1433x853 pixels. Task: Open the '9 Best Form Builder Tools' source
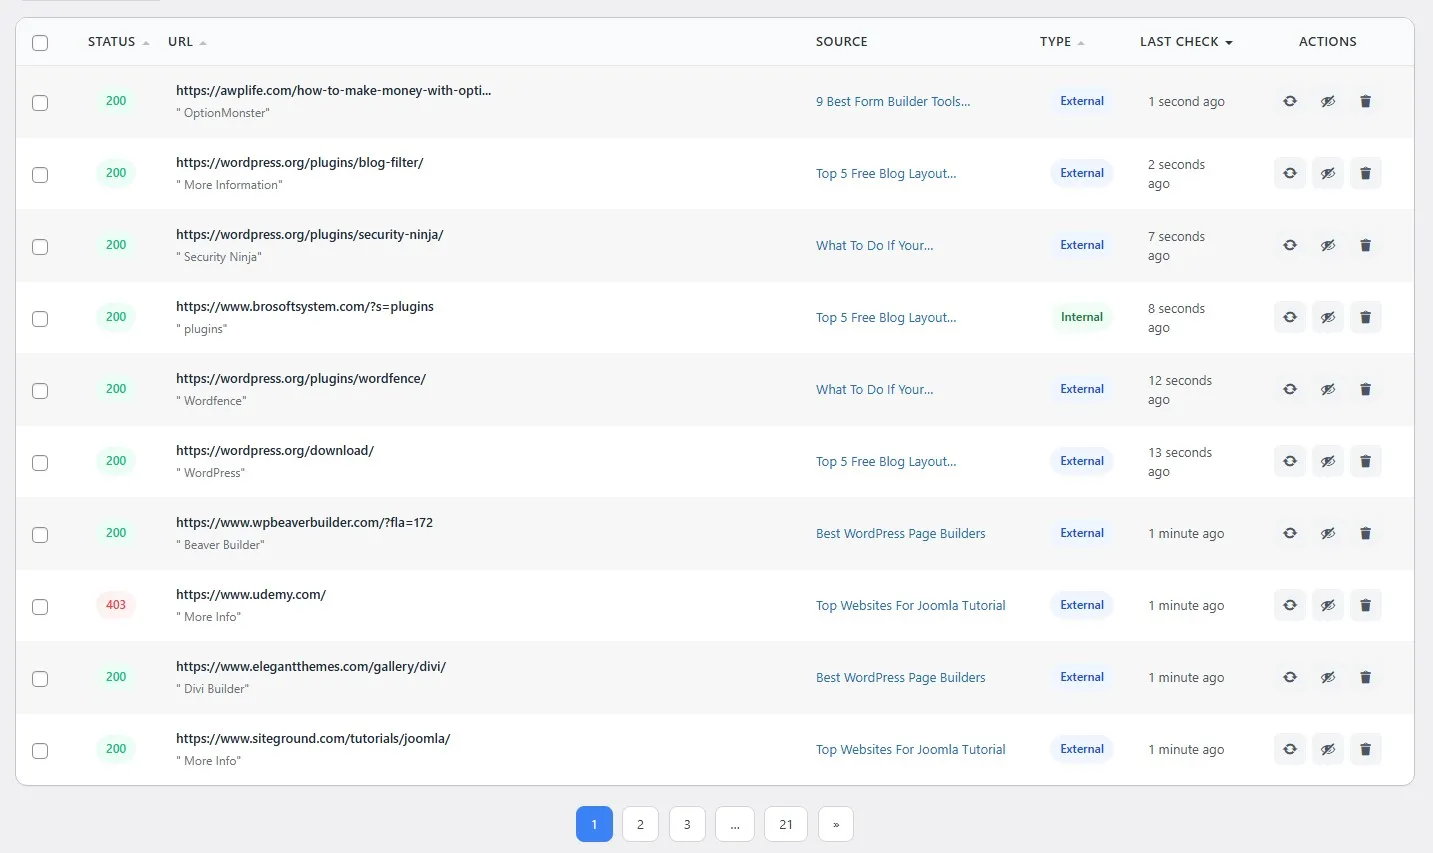click(892, 101)
